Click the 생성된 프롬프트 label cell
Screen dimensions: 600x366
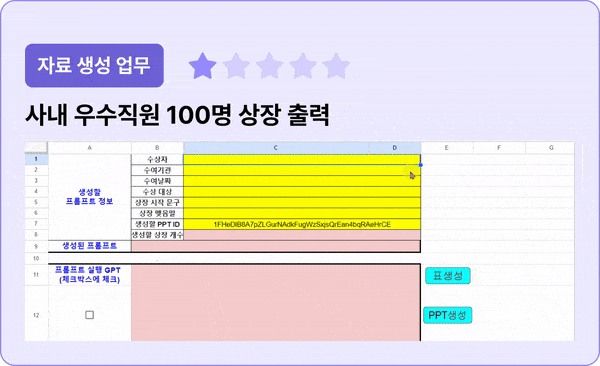click(90, 246)
